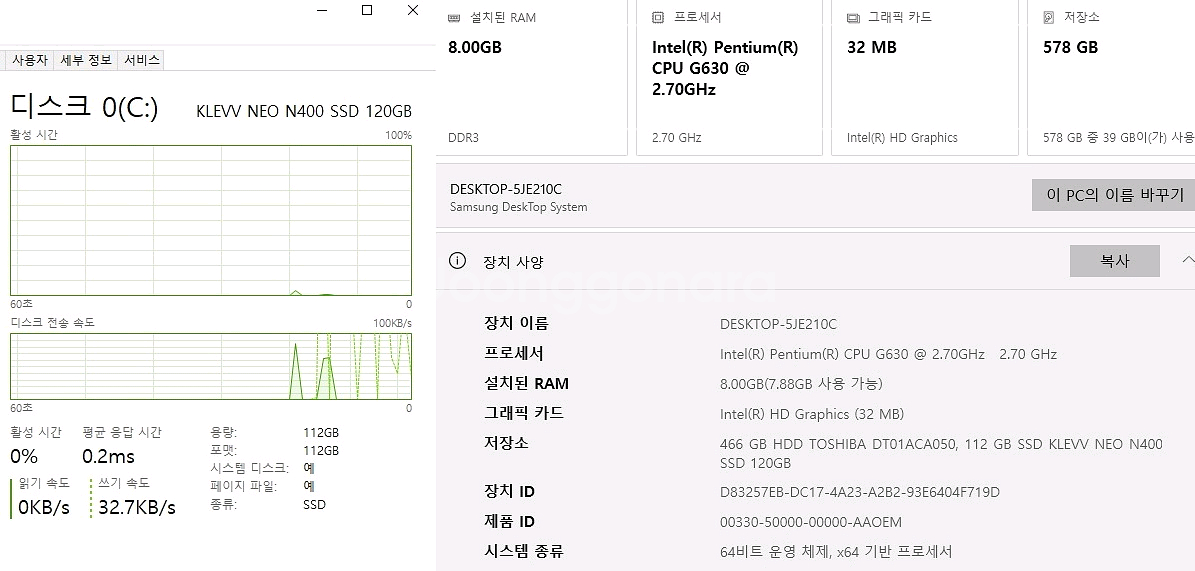
Task: Collapse the 장치 사양 section with the chevron
Action: [x=1187, y=260]
